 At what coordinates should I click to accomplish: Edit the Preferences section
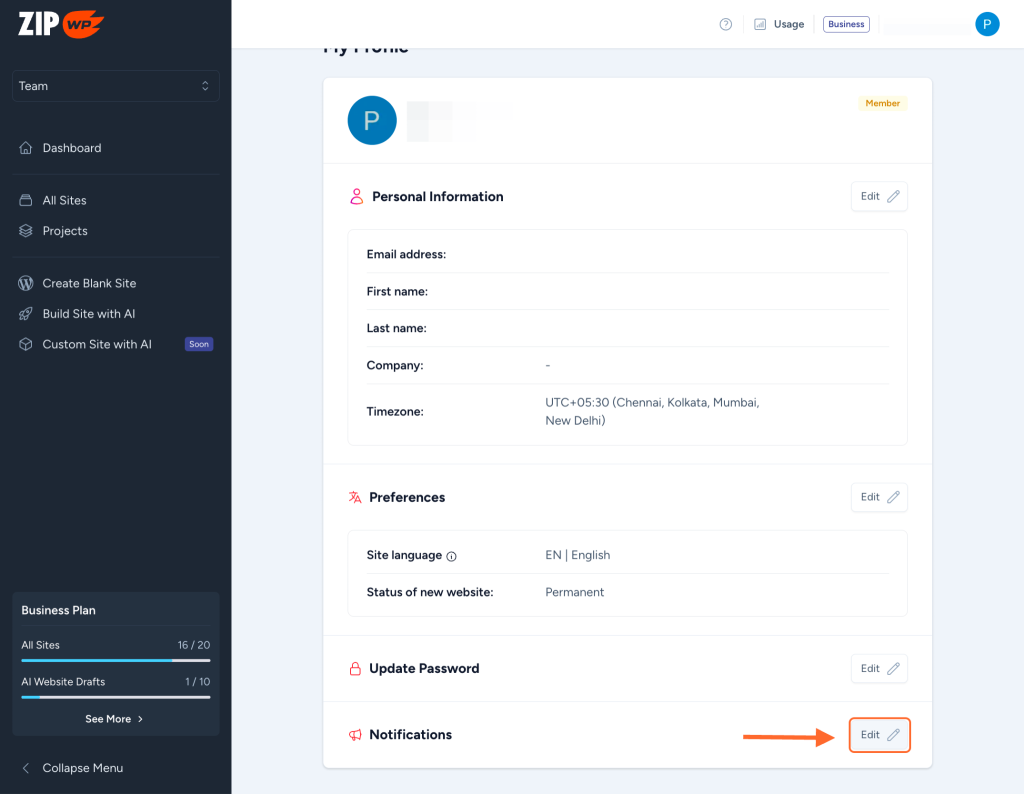879,497
